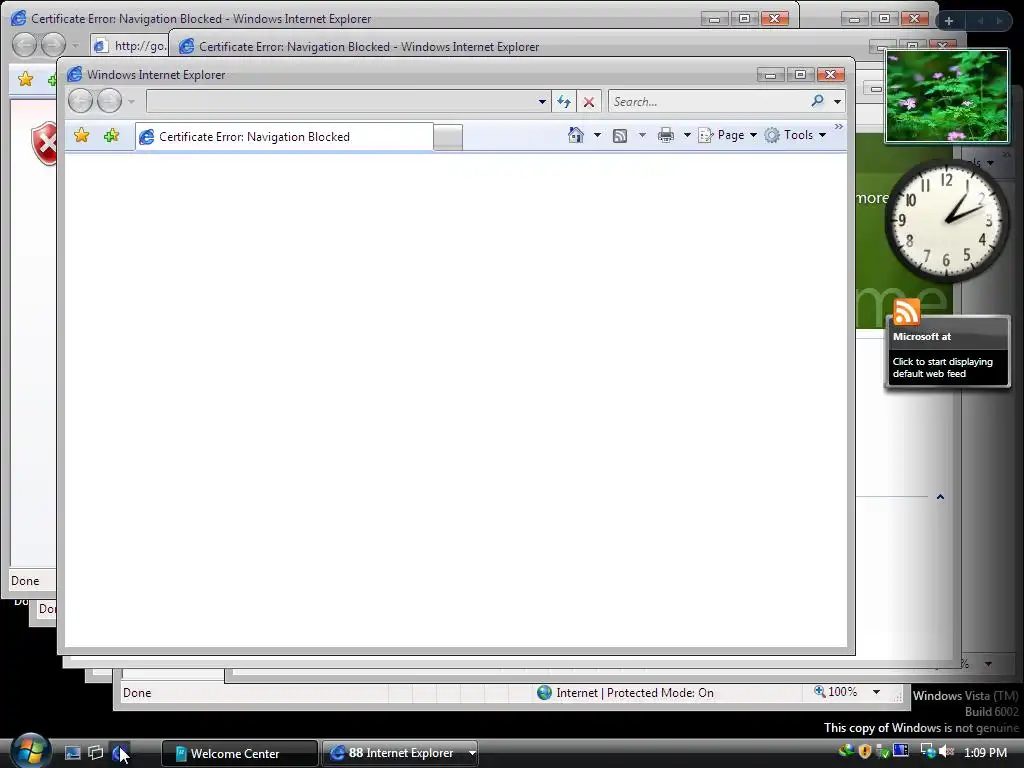Click the network icon in the system tray

(x=928, y=752)
